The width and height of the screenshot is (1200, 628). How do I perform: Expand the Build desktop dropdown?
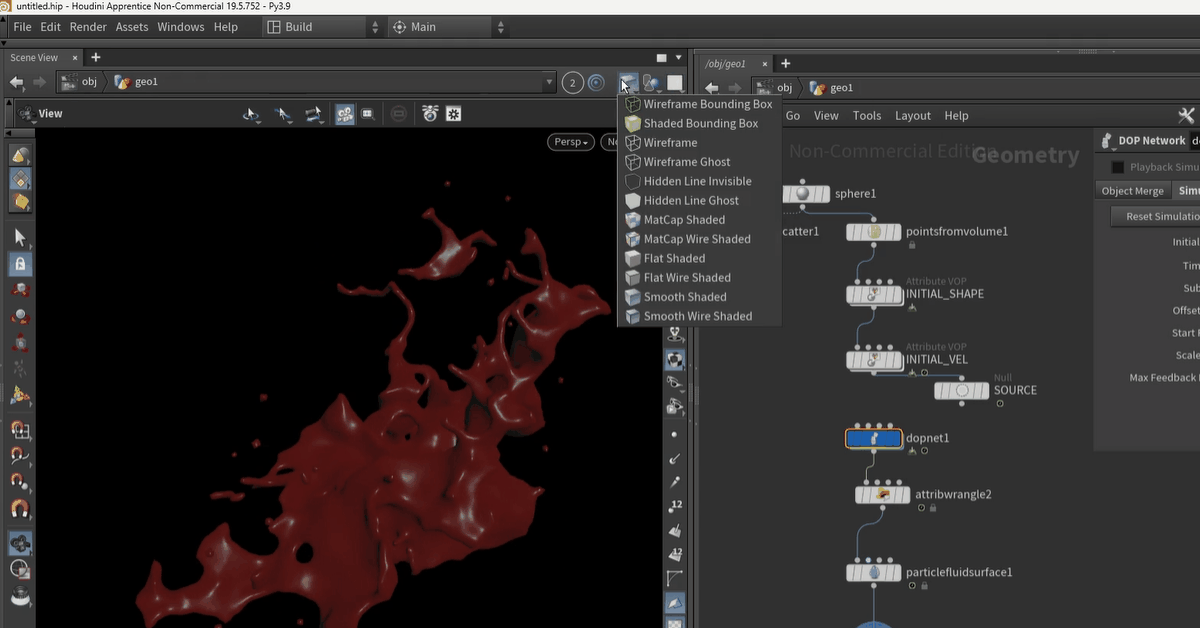[x=374, y=27]
